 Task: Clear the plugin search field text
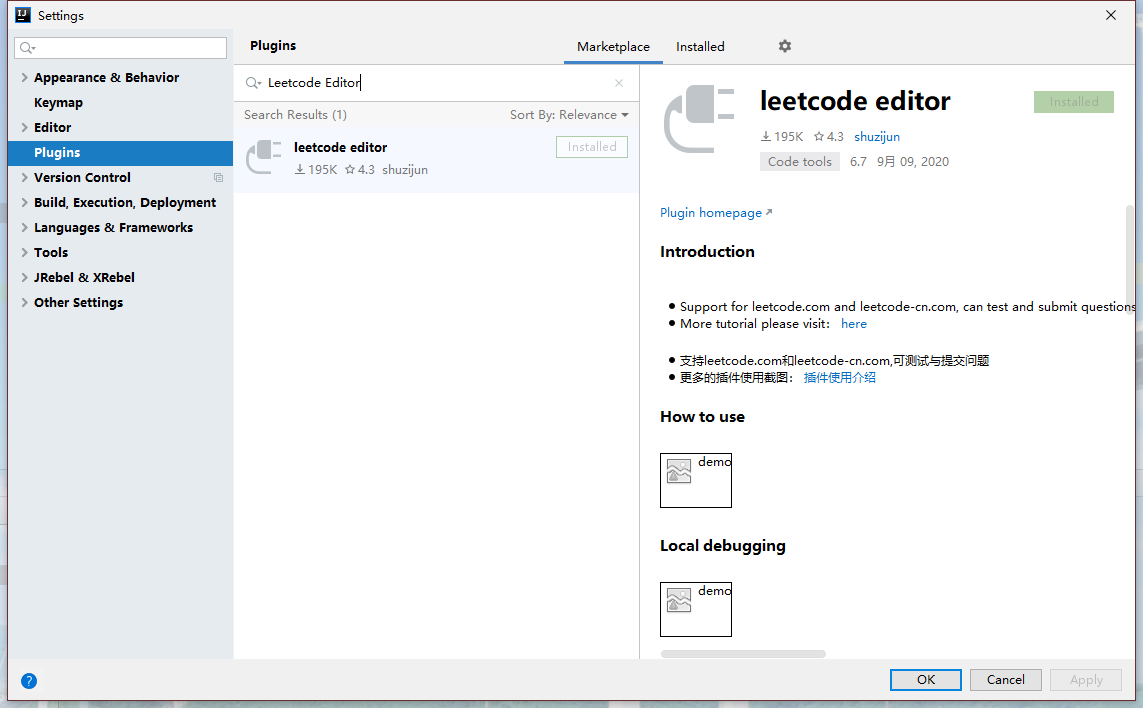(x=619, y=83)
